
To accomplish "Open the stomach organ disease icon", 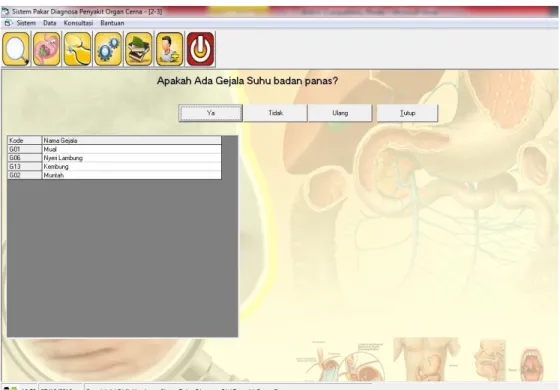I will [46, 49].
